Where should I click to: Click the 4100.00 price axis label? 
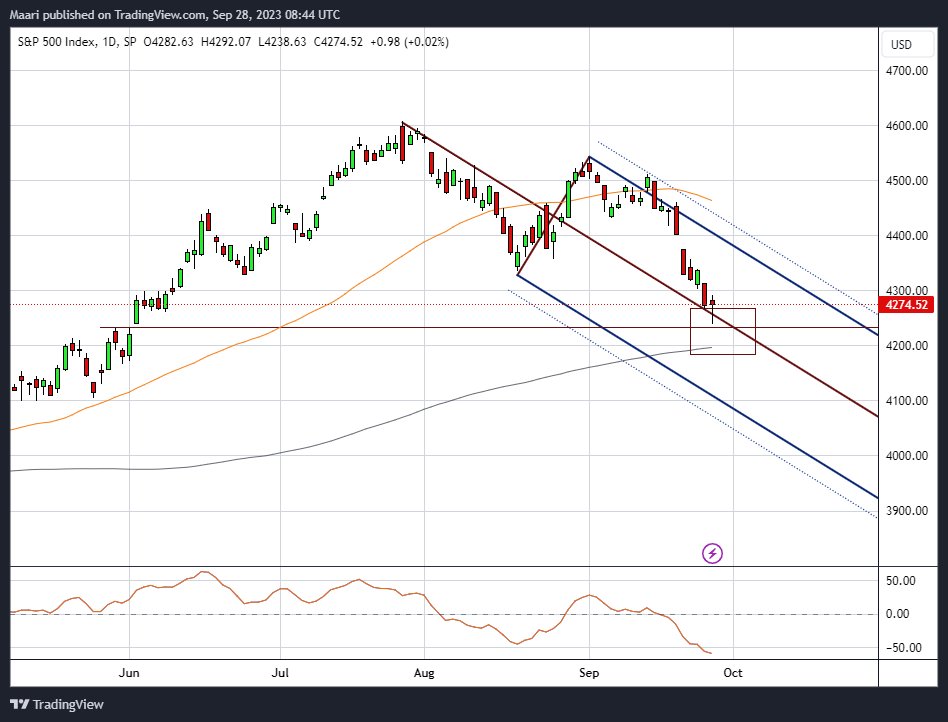(906, 401)
